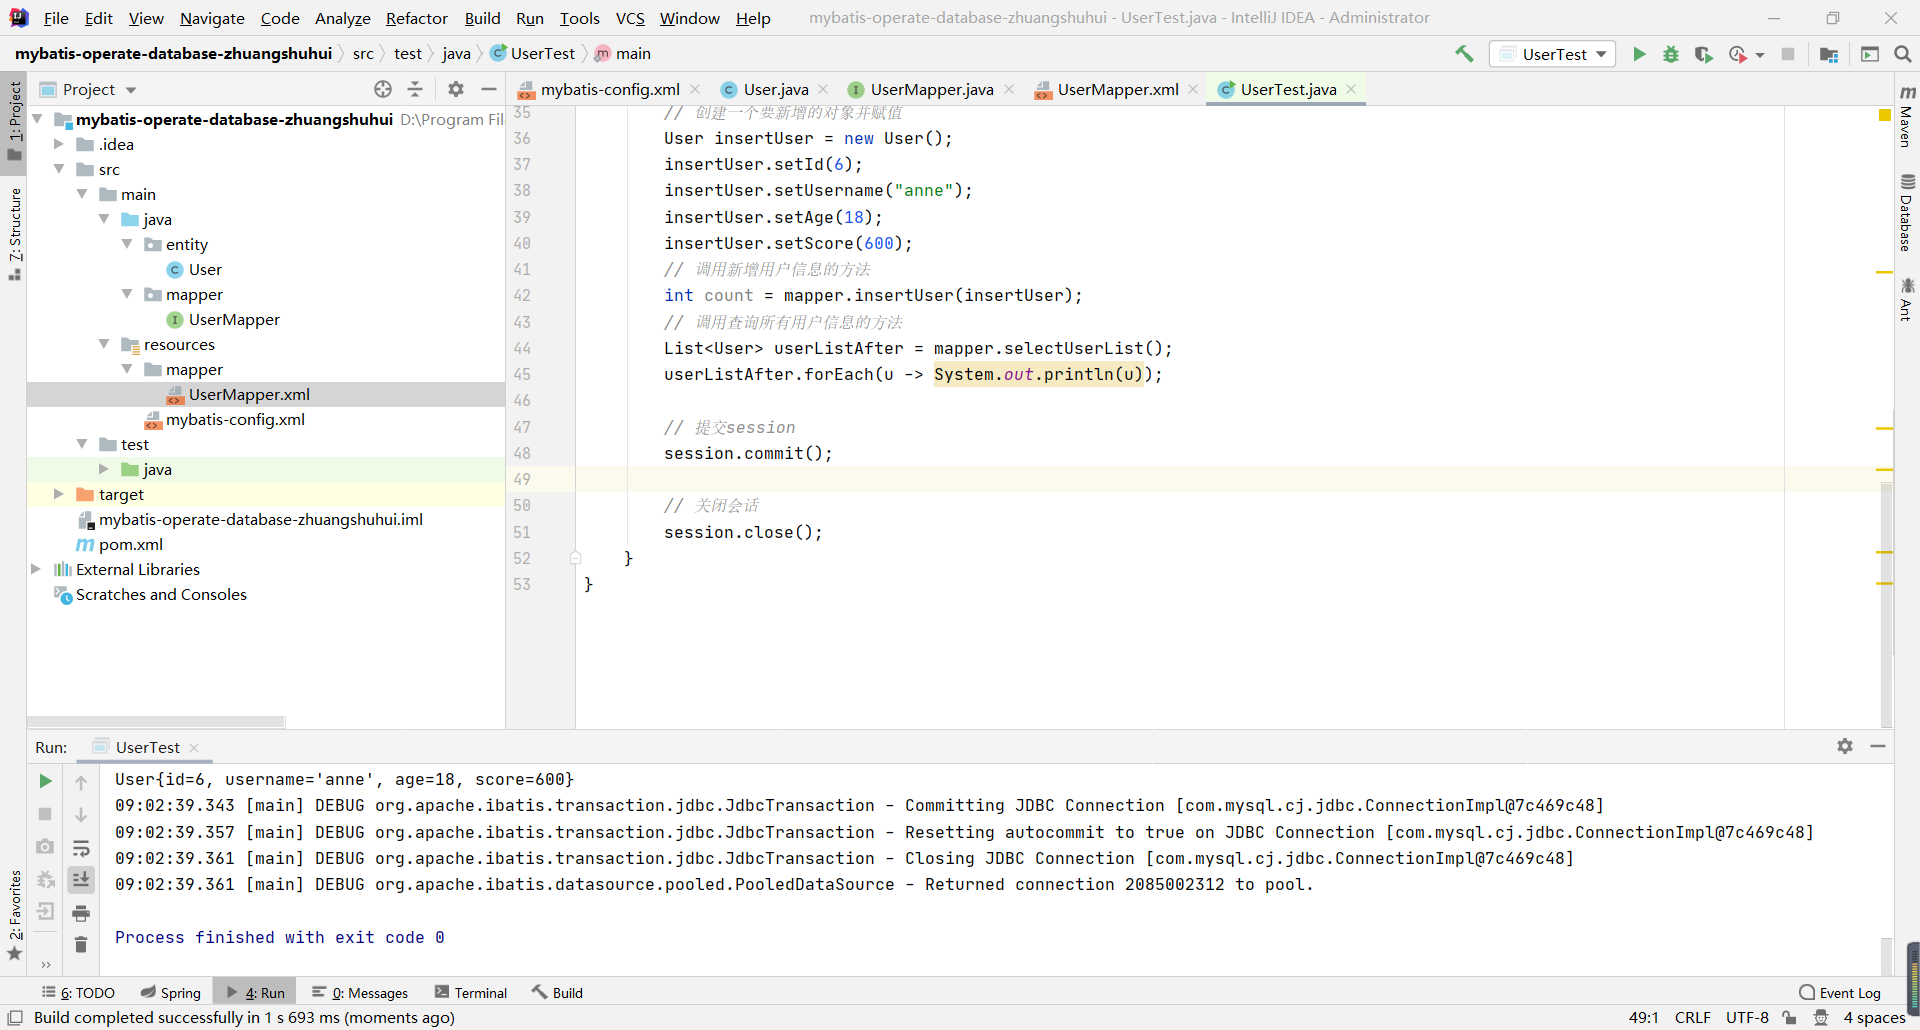Click the editor vertical scrollbar

1886,605
